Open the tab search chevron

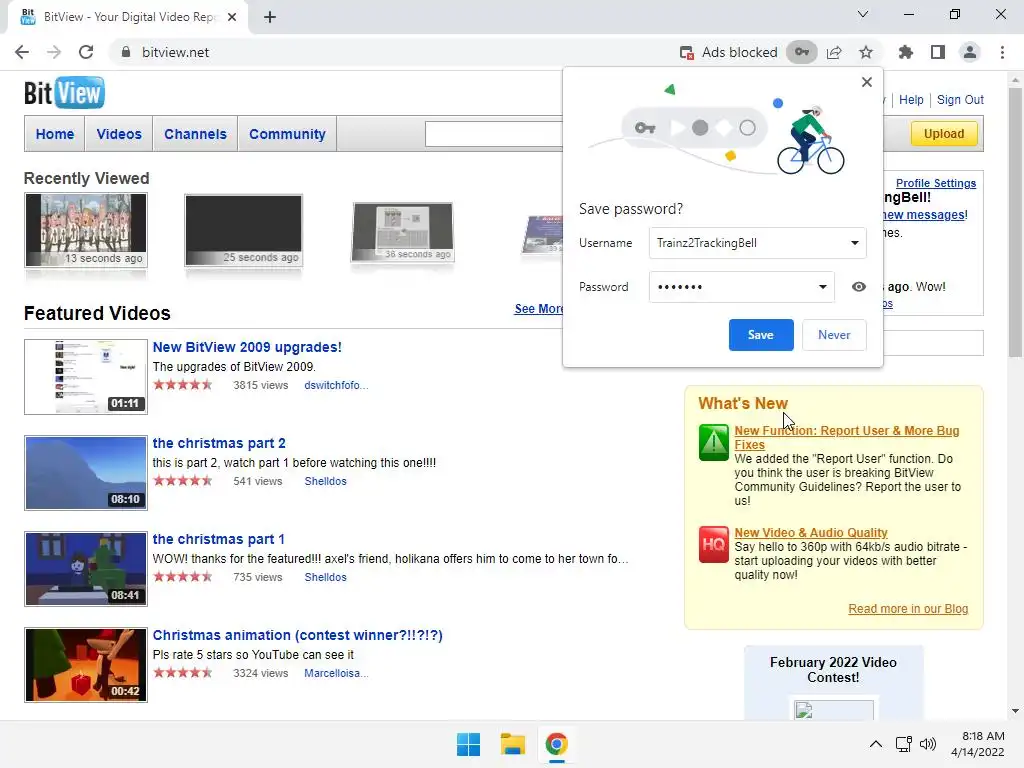(863, 14)
